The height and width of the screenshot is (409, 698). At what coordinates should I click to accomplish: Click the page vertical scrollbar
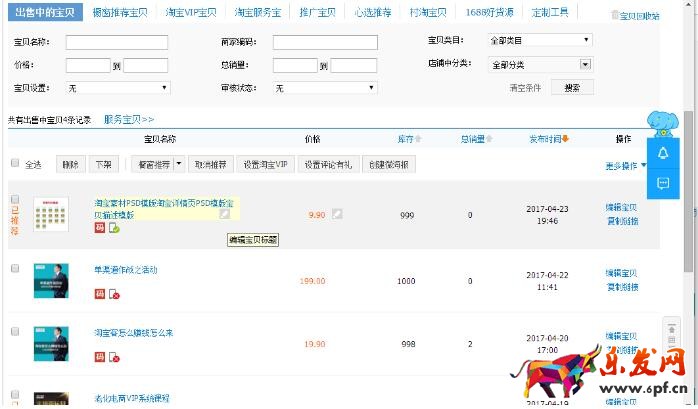click(688, 200)
